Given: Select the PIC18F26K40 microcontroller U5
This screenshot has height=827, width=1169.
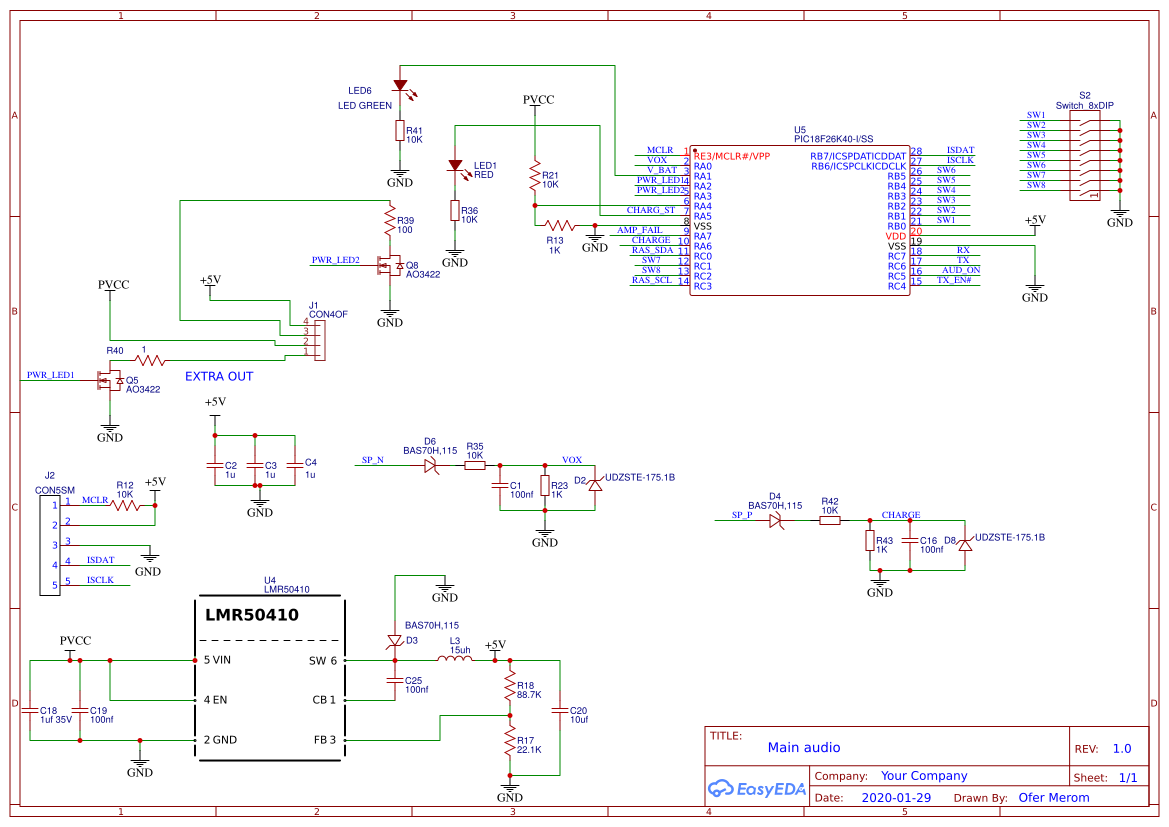Looking at the screenshot, I should pyautogui.click(x=800, y=220).
